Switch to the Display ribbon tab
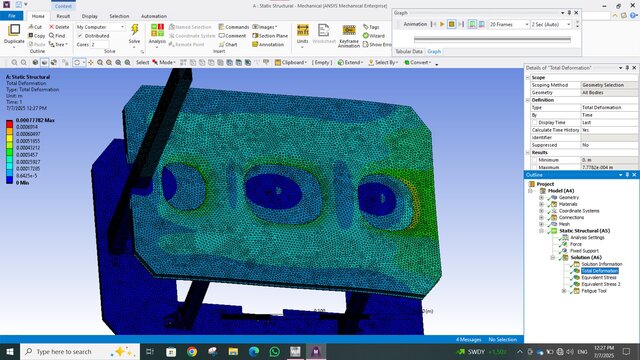This screenshot has width=640, height=360. click(x=89, y=16)
